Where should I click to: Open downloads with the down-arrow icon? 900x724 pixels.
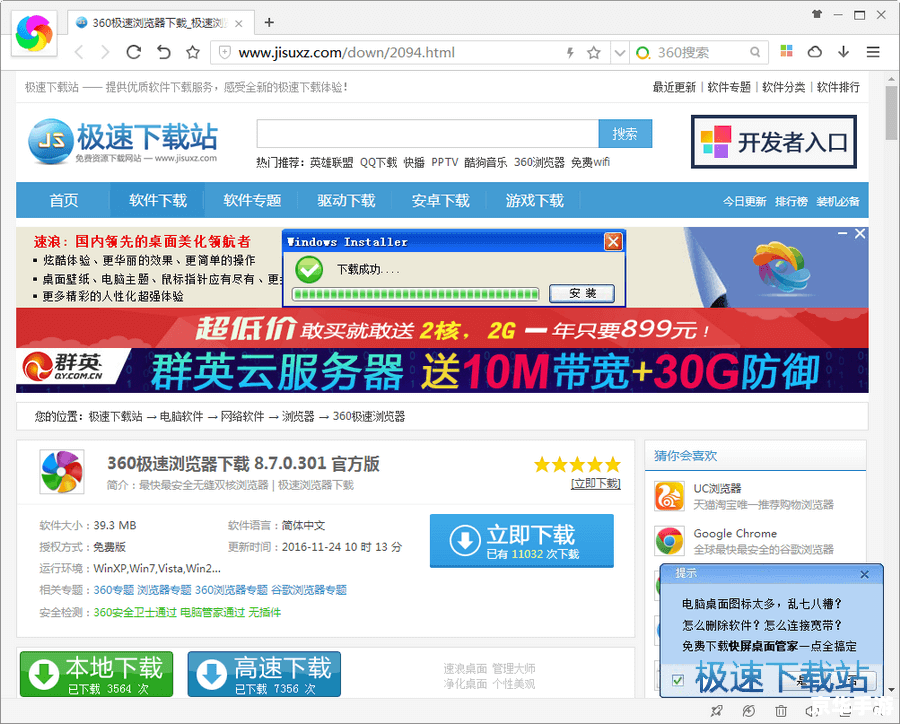click(843, 52)
